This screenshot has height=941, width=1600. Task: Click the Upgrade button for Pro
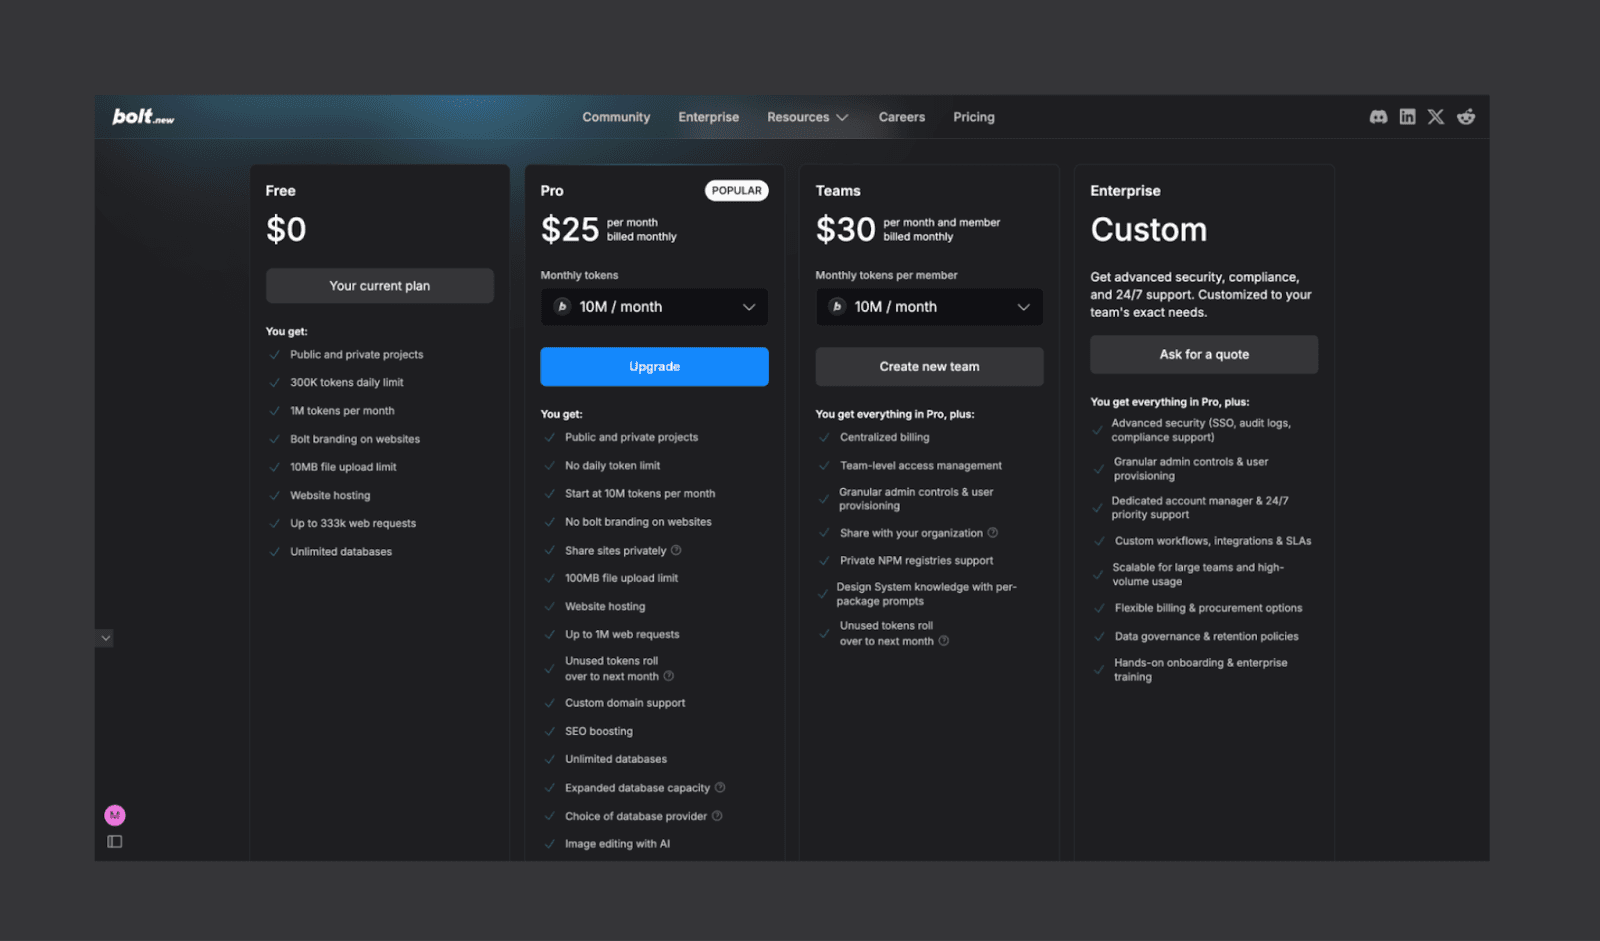tap(654, 367)
